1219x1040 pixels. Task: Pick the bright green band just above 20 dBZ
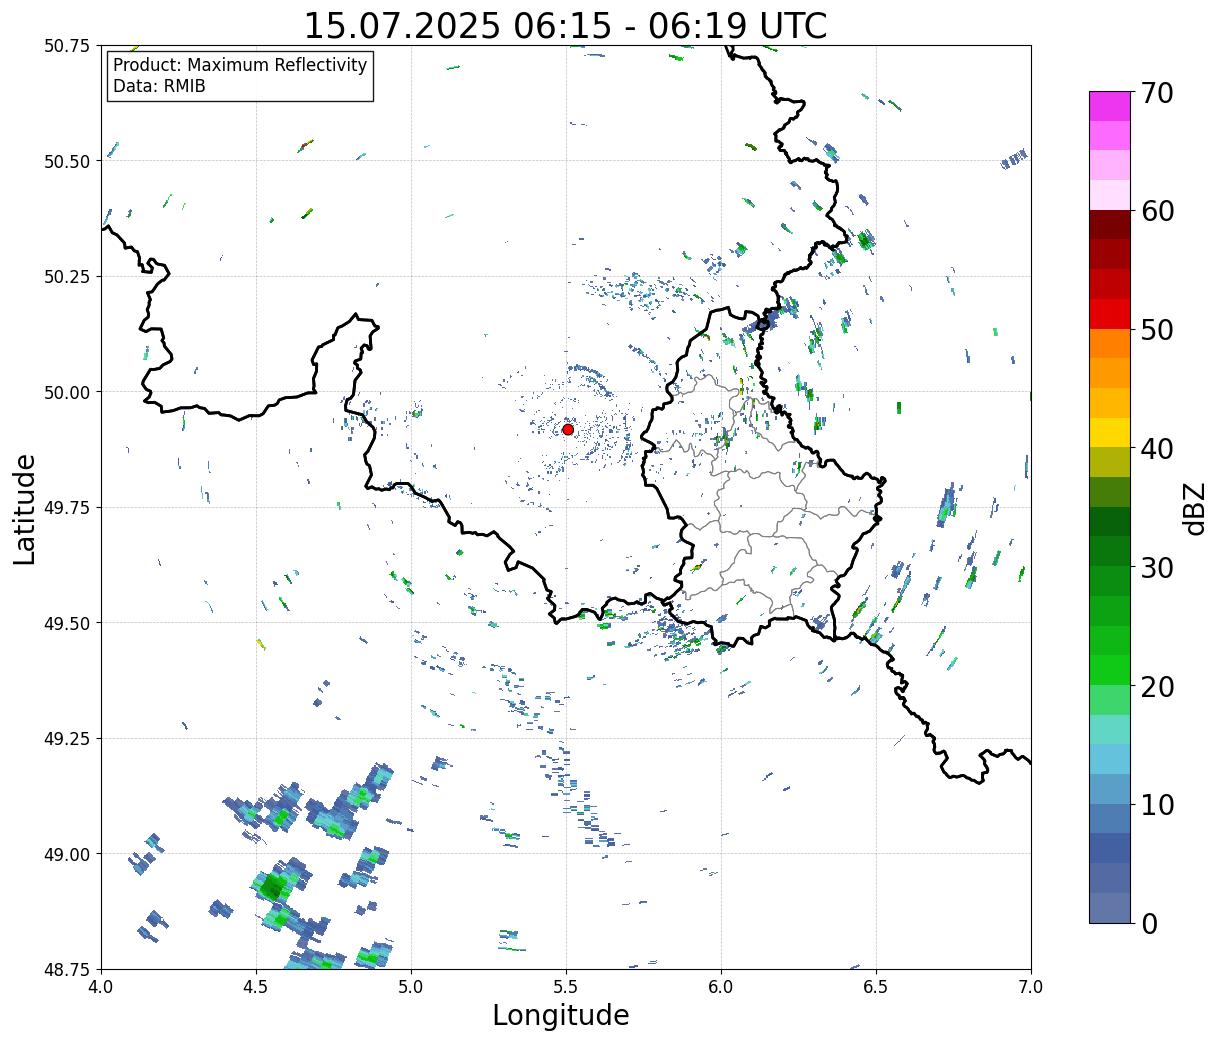tap(1110, 670)
